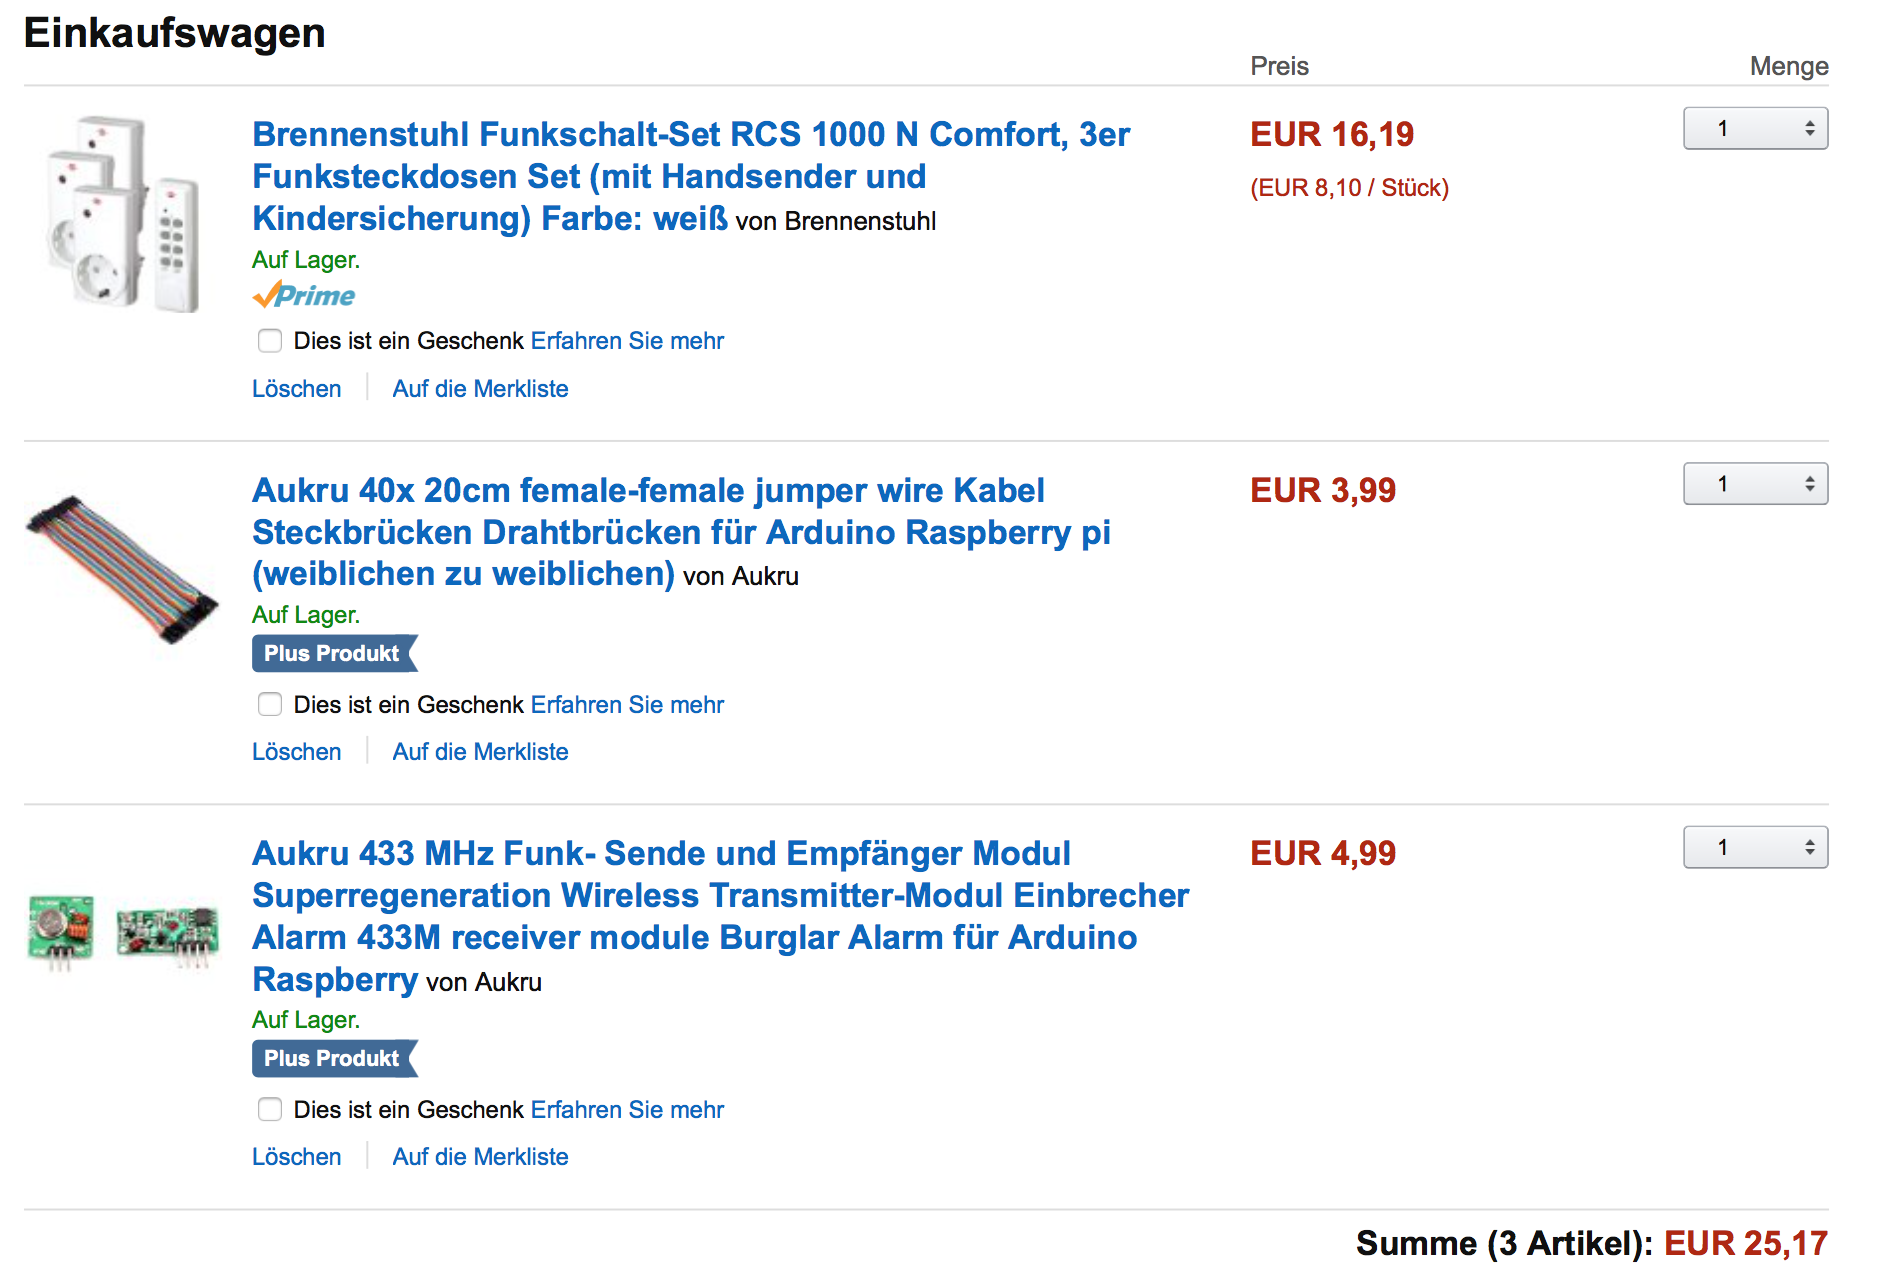Delete the Brennenstuhl set via Löschen
Image resolution: width=1892 pixels, height=1286 pixels.
296,389
